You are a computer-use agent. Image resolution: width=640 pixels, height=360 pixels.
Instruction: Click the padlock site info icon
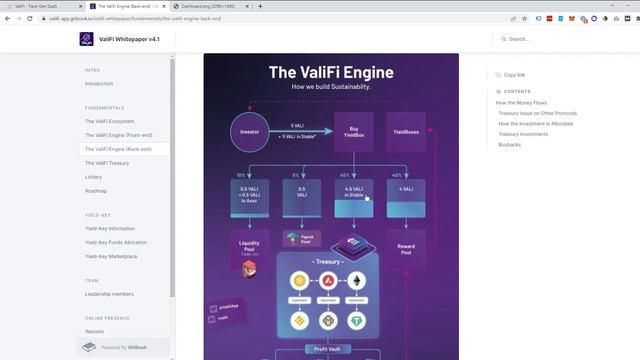[x=43, y=18]
